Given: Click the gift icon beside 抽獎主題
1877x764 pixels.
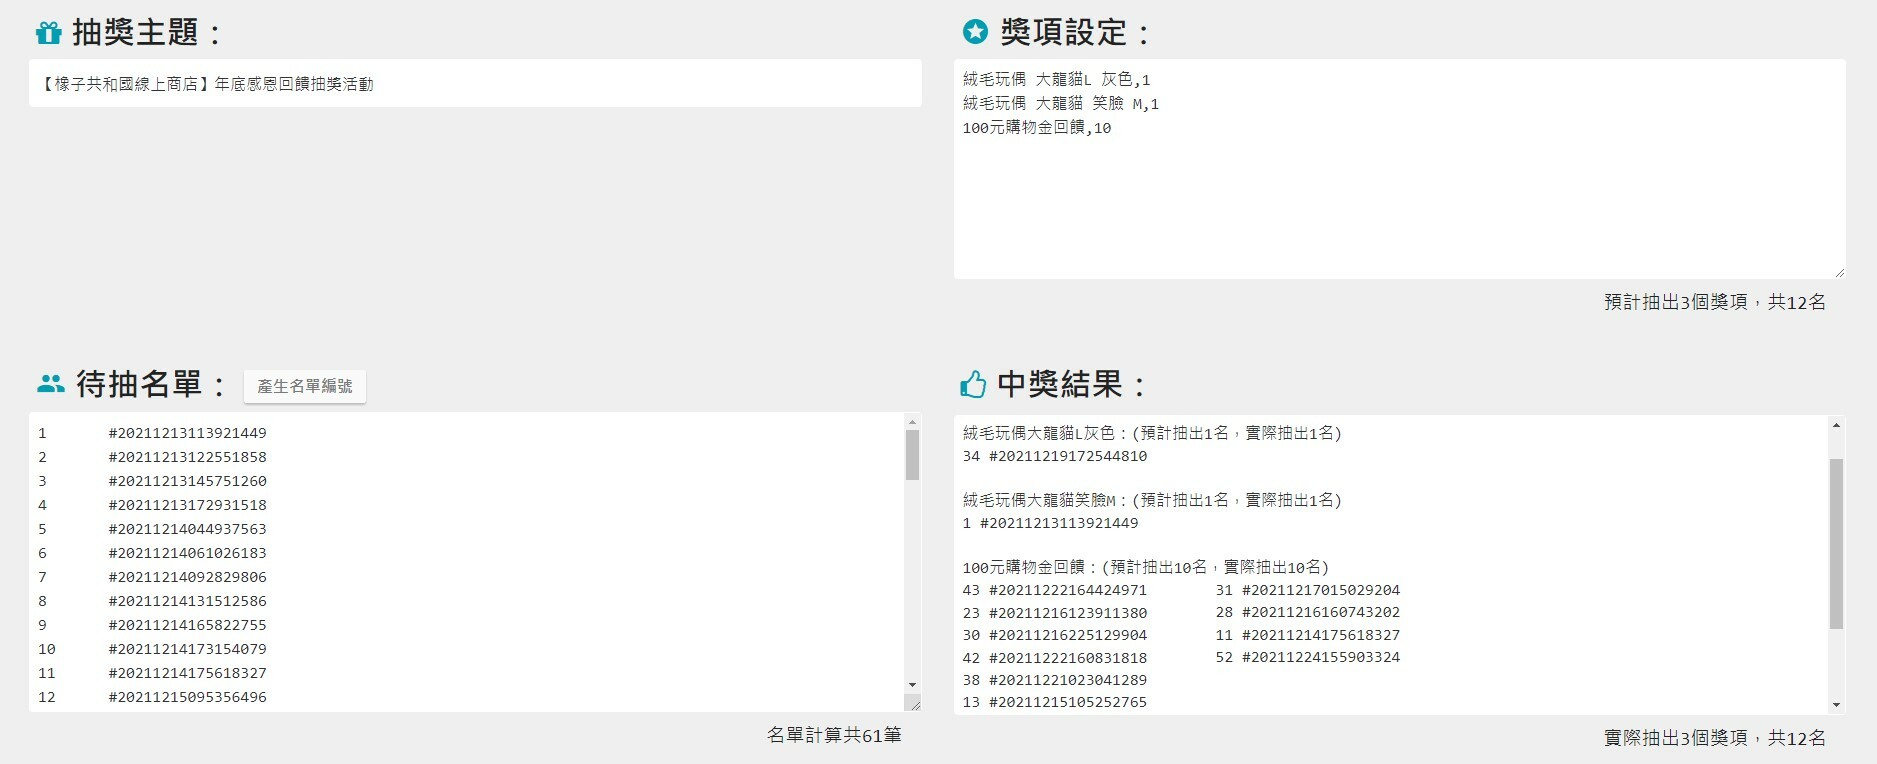Looking at the screenshot, I should (x=48, y=33).
